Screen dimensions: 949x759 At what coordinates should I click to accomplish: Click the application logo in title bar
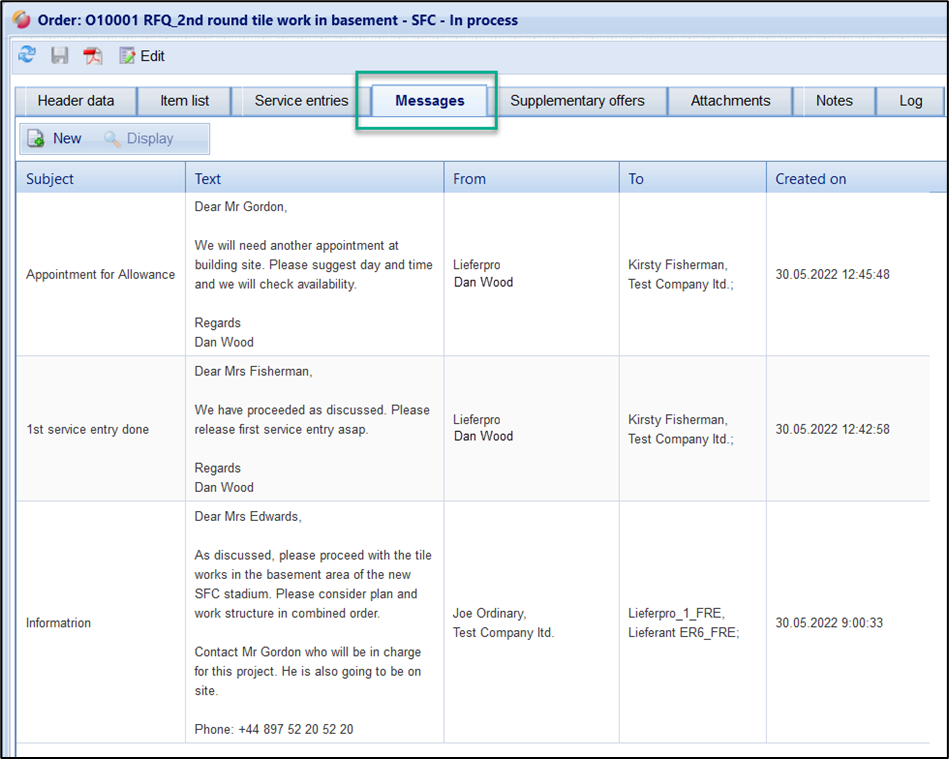click(21, 20)
